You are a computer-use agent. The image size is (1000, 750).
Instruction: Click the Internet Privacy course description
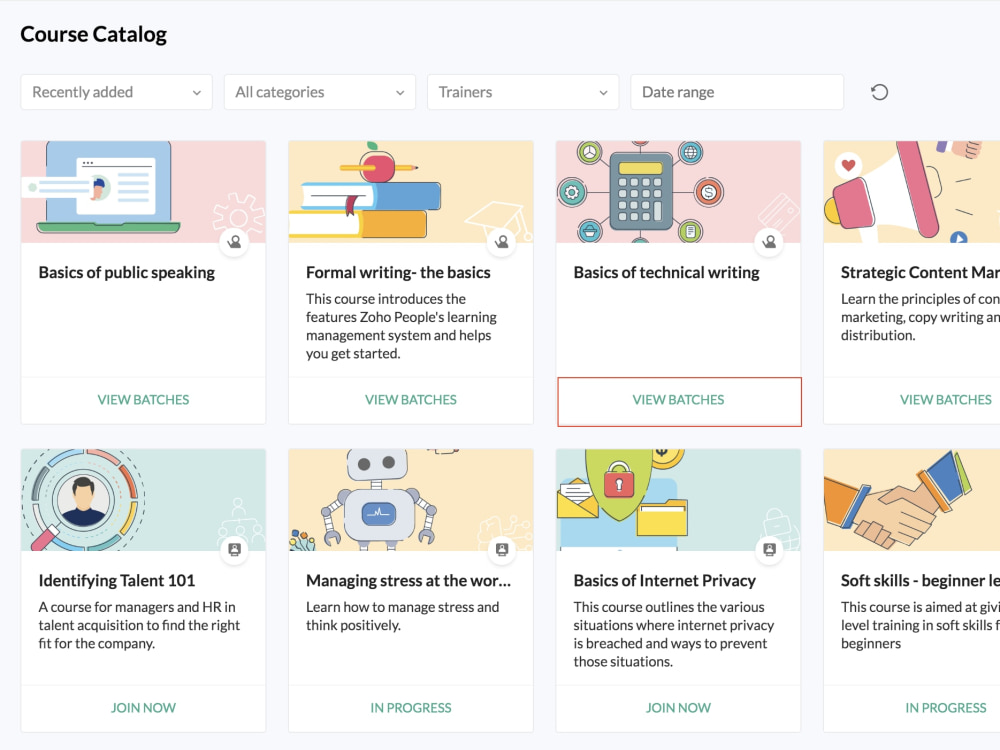pos(673,635)
